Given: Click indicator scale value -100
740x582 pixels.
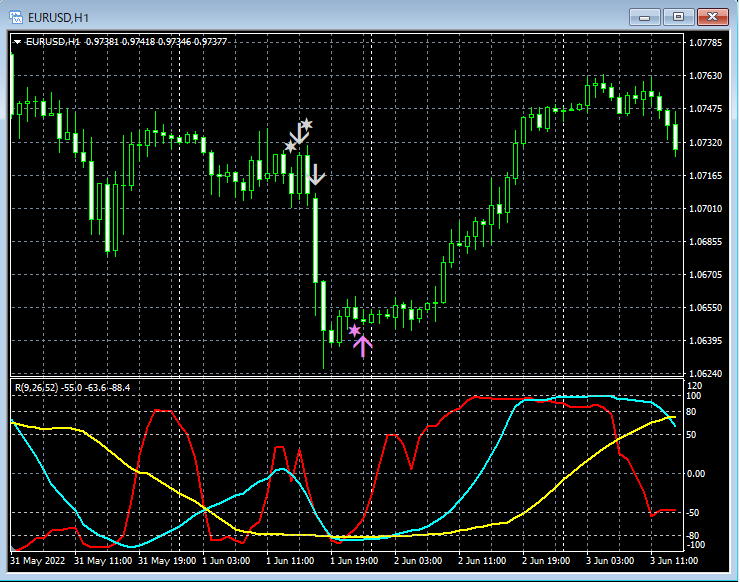Looking at the screenshot, I should [695, 545].
